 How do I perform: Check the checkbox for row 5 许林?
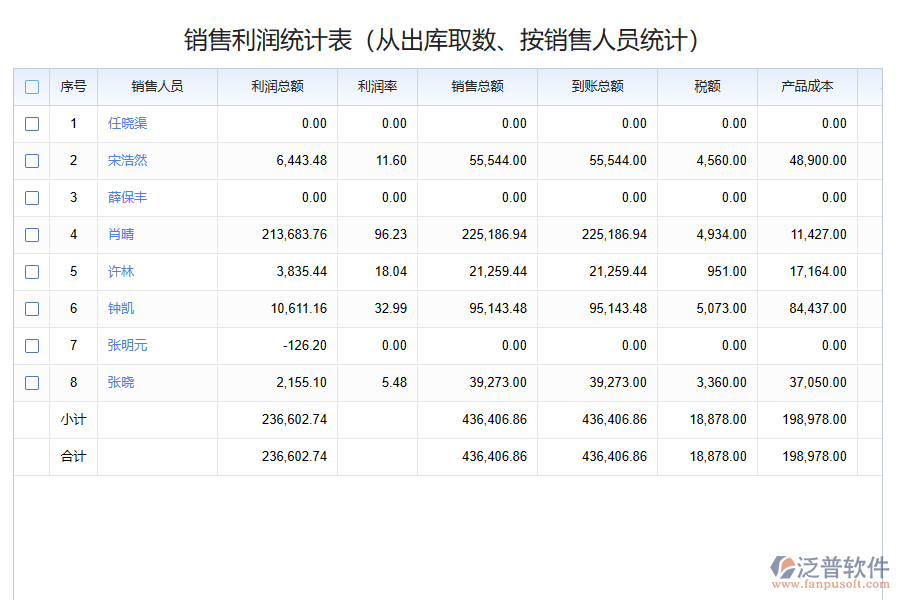click(x=32, y=271)
